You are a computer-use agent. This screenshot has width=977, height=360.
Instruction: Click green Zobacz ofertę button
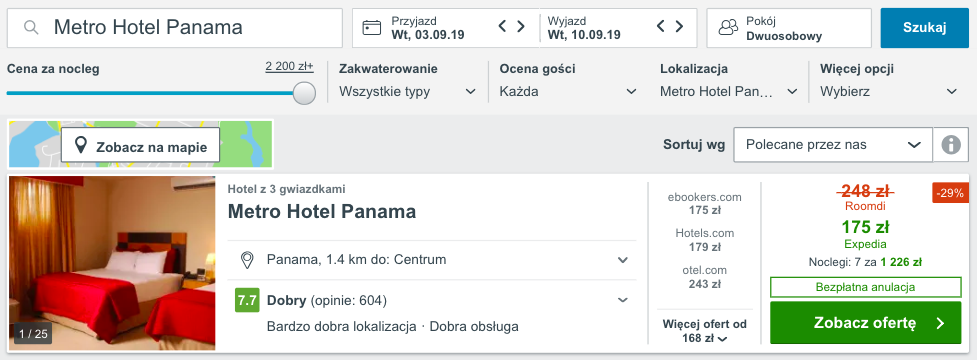tap(865, 323)
